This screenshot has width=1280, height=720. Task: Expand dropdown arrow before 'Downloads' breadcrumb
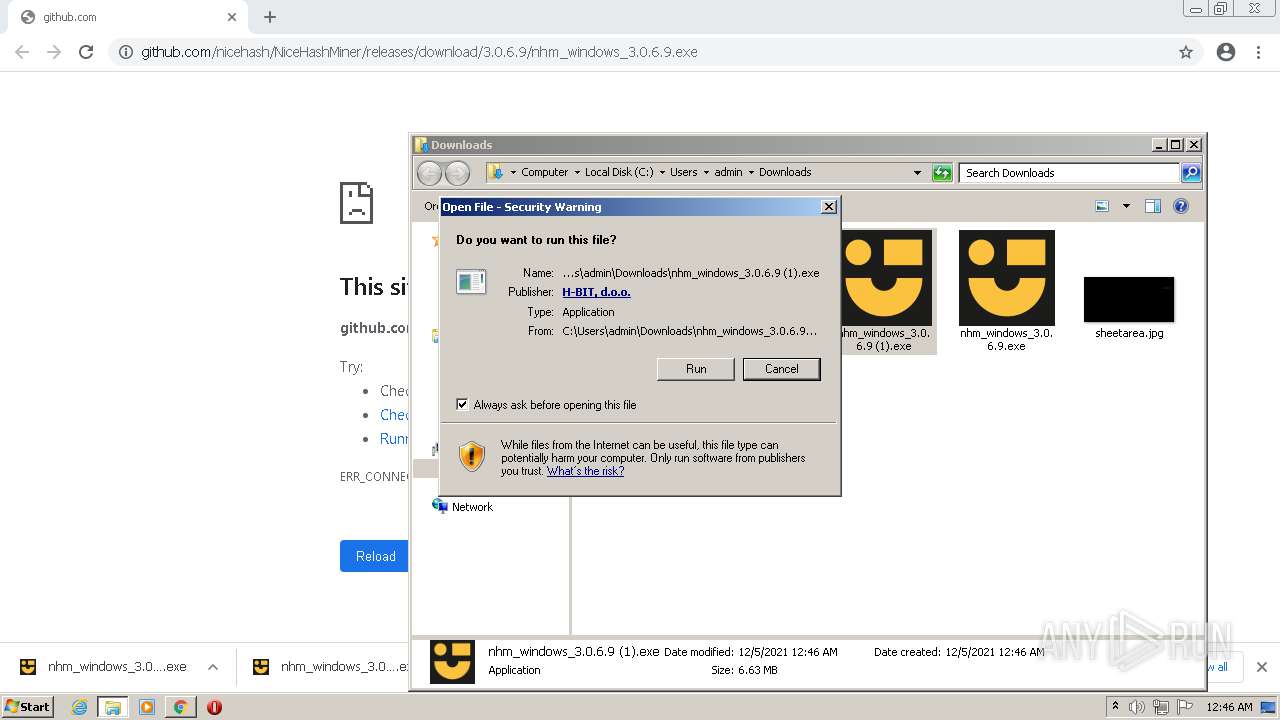[751, 173]
